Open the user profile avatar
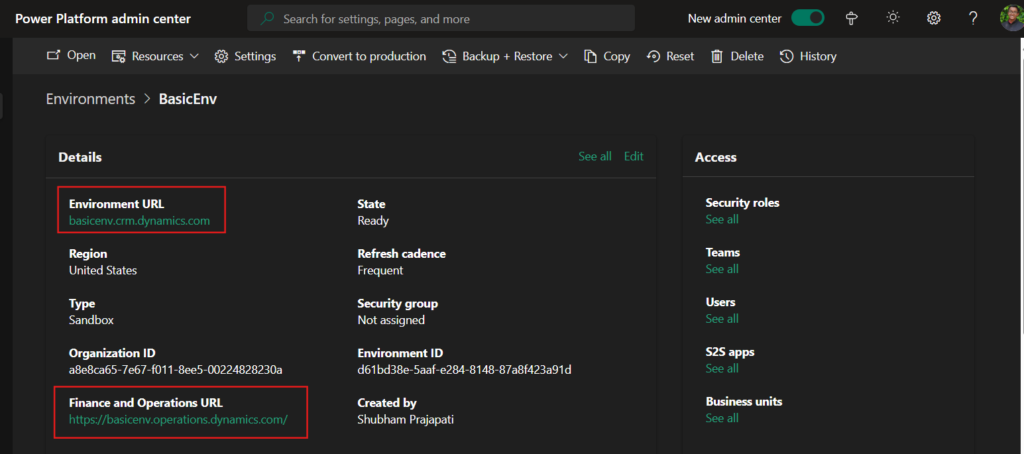 pos(1012,18)
